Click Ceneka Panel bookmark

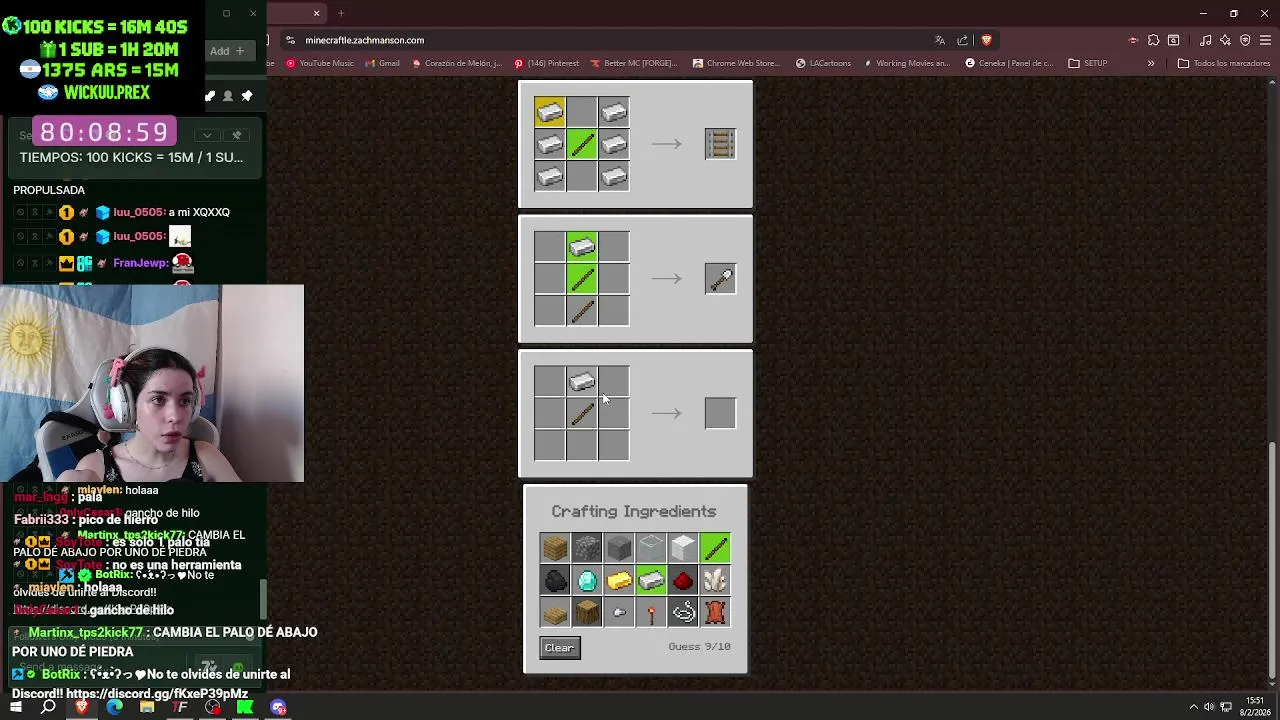pyautogui.click(x=1009, y=63)
